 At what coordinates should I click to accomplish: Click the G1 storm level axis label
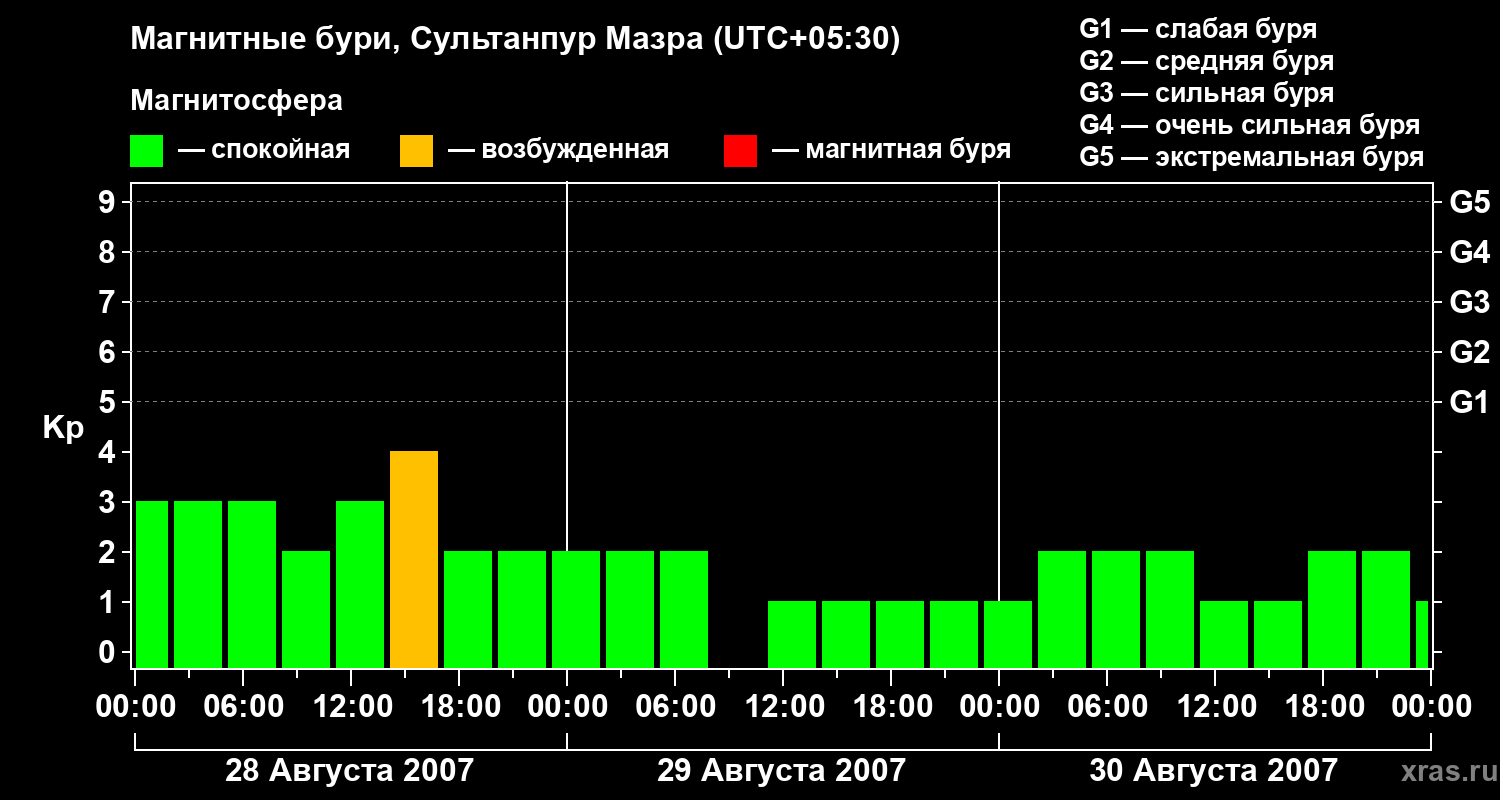(1470, 403)
